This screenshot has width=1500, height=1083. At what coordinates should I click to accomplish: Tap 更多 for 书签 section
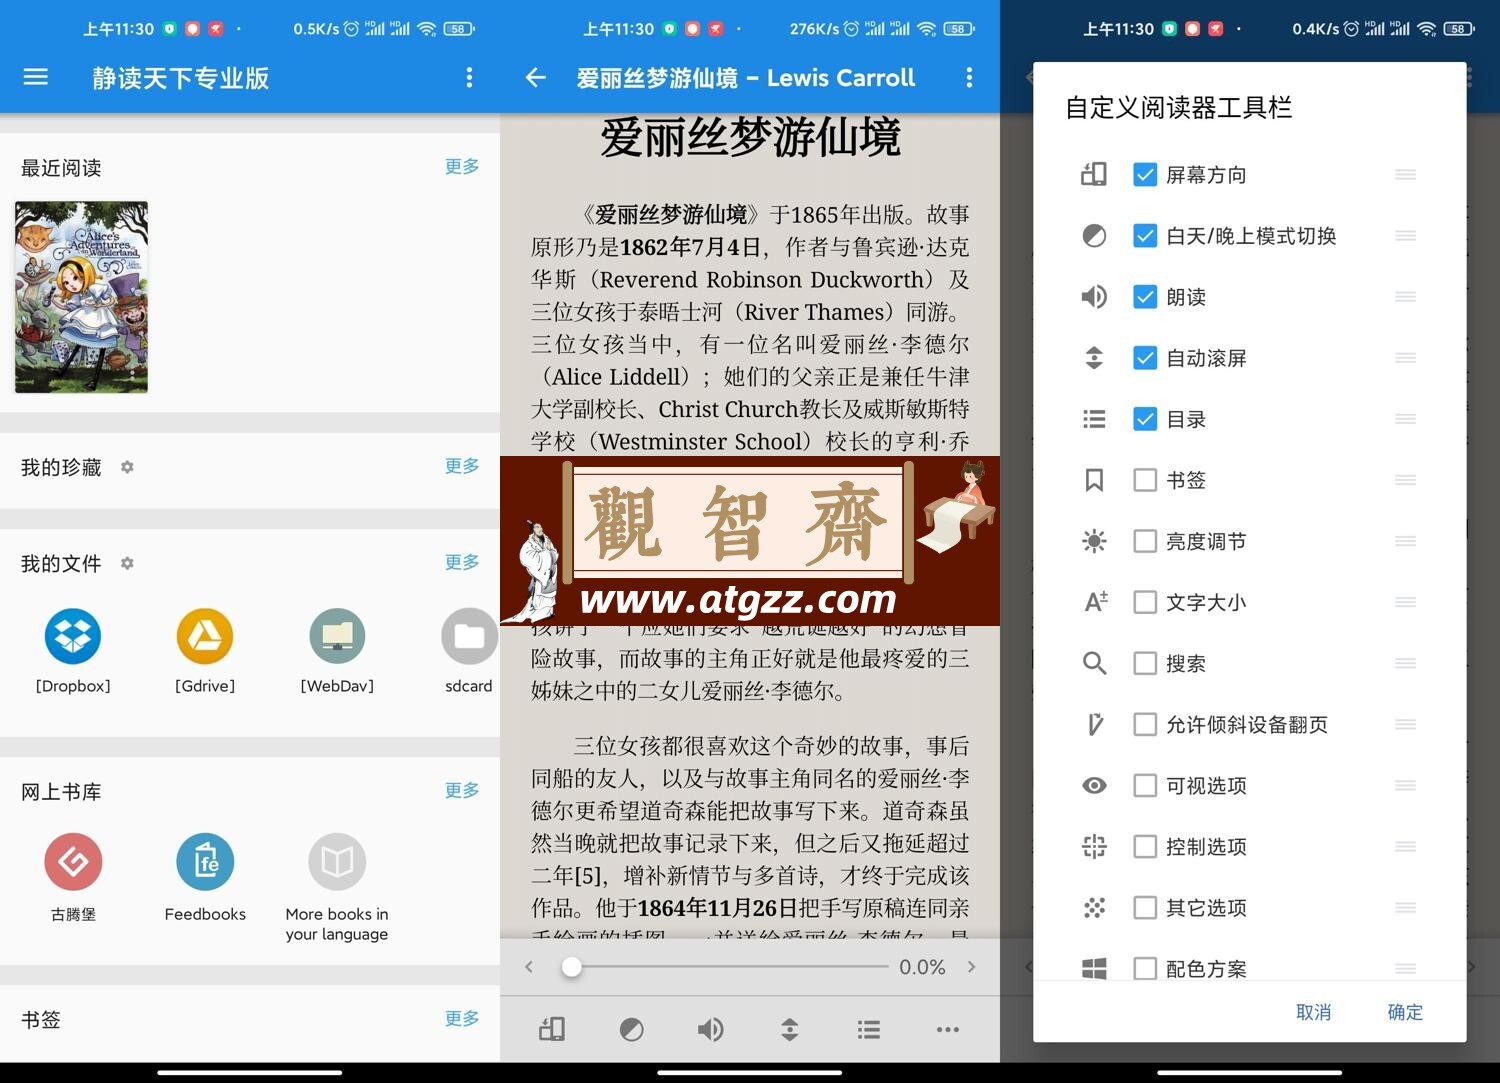tap(462, 1018)
